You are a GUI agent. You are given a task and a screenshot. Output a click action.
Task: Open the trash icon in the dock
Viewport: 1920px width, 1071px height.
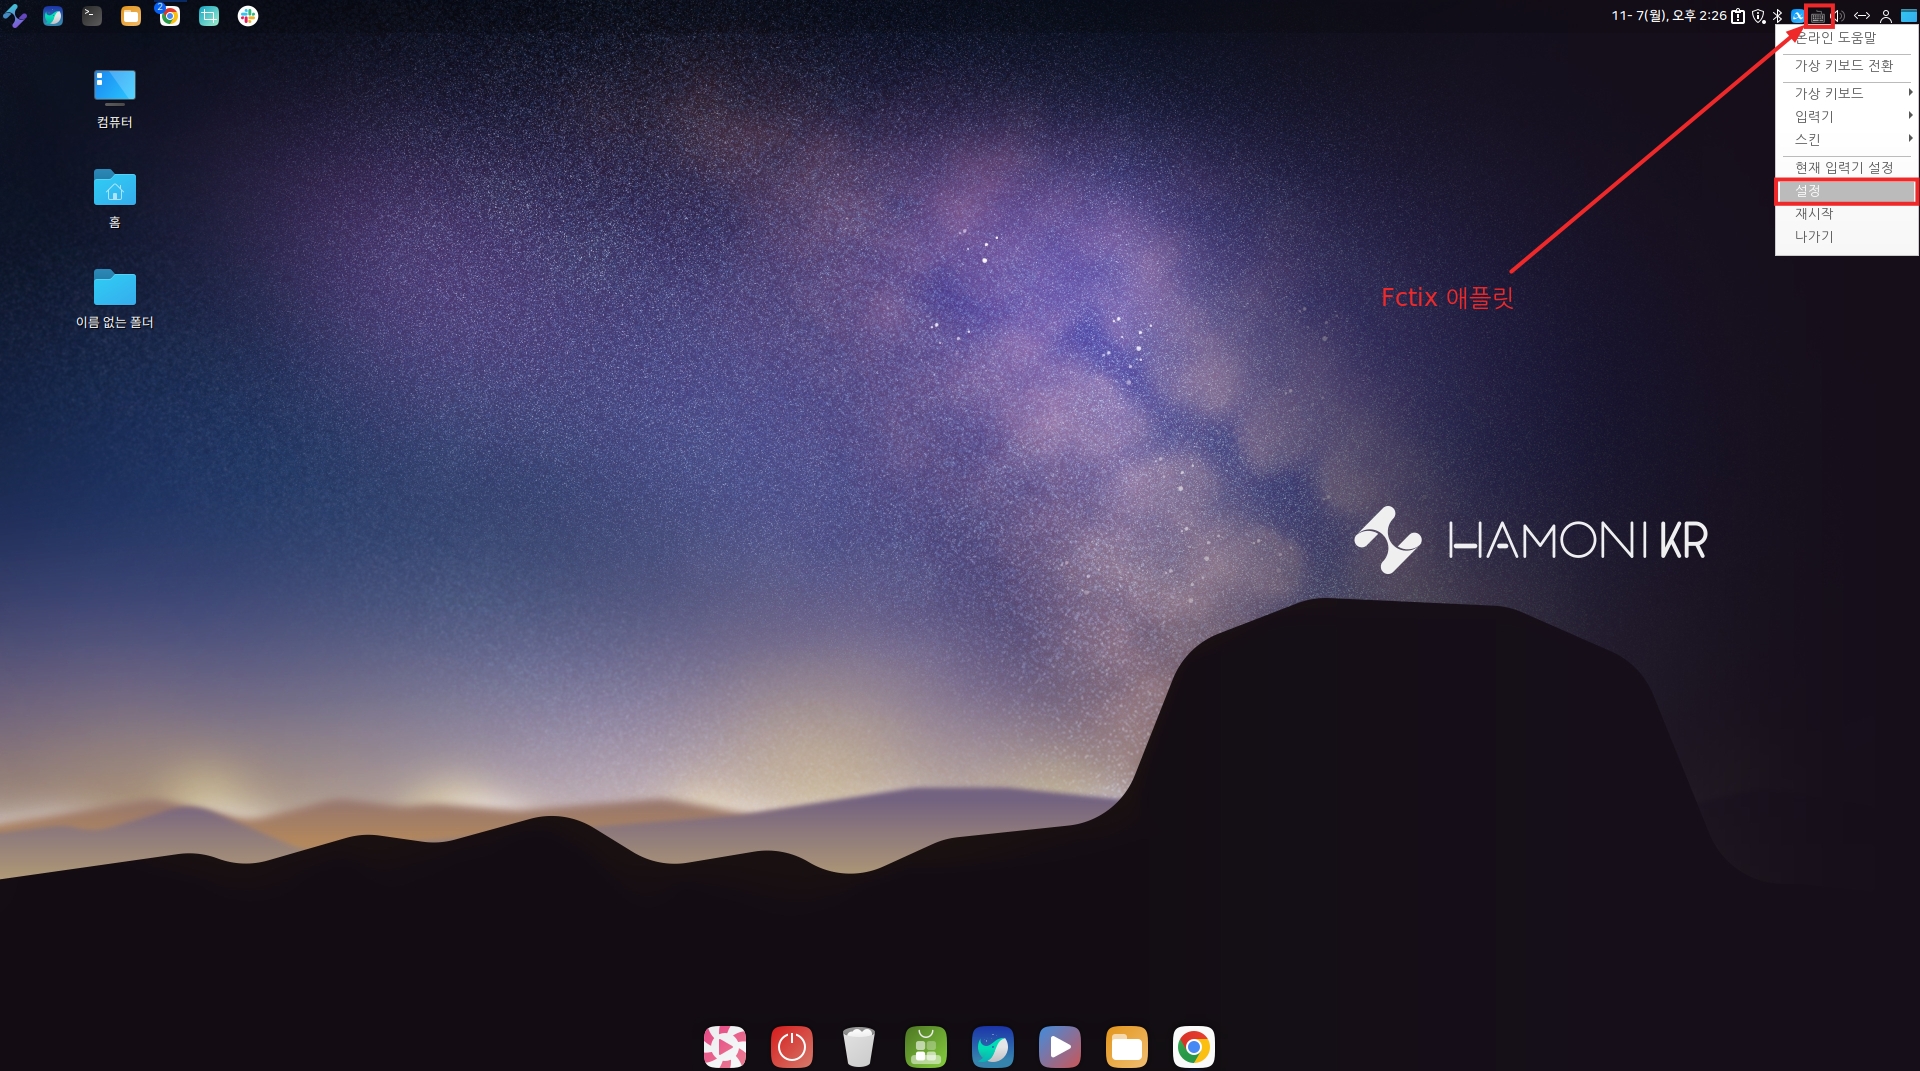[x=858, y=1047]
